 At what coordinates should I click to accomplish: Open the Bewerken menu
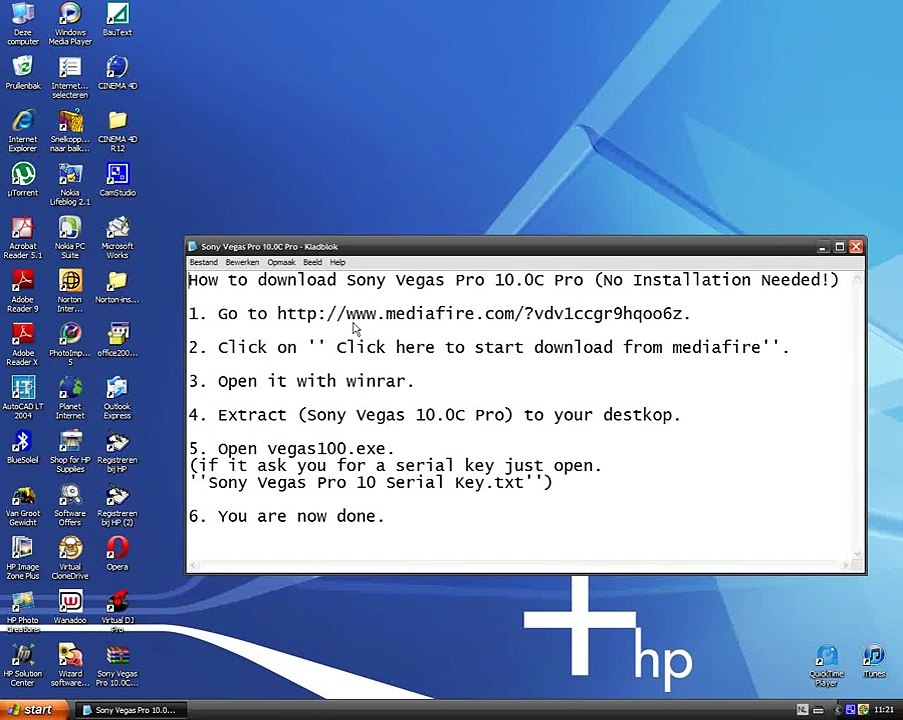click(x=242, y=262)
